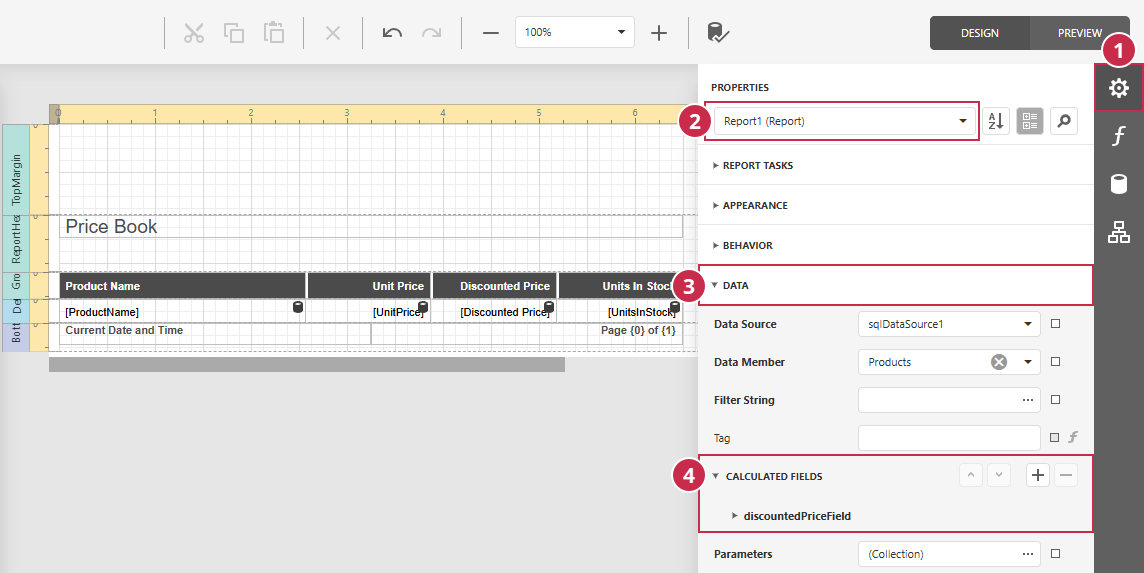Add a new calculated field
This screenshot has height=573, width=1144.
point(1037,475)
